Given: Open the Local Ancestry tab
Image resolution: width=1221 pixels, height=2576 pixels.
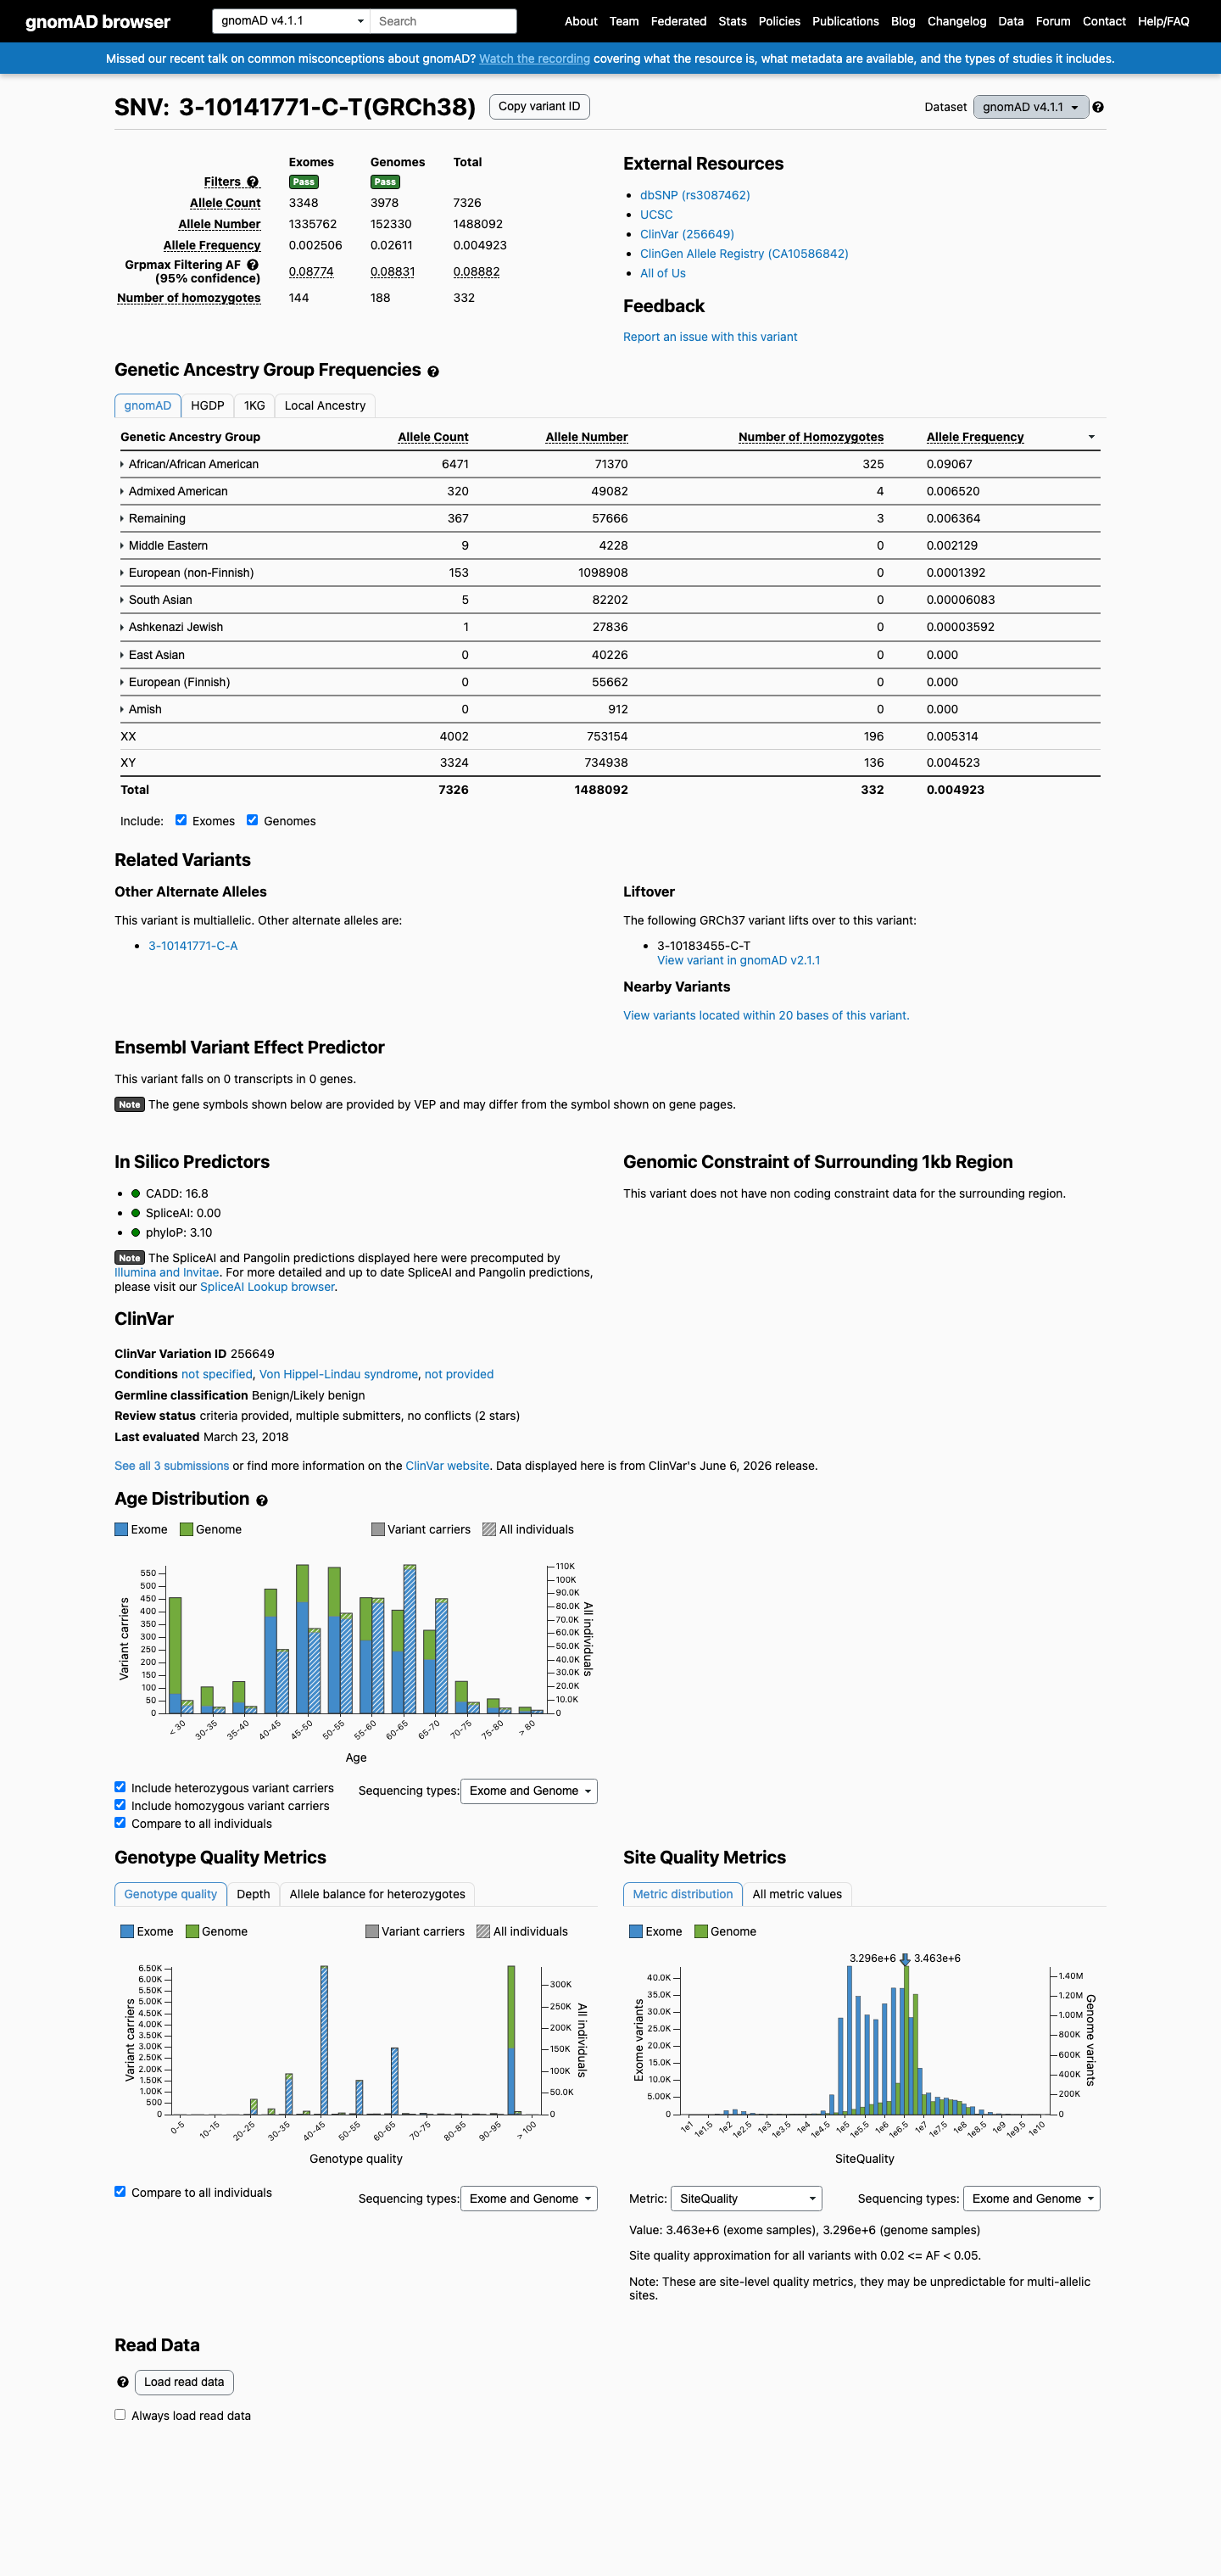Looking at the screenshot, I should click(325, 405).
